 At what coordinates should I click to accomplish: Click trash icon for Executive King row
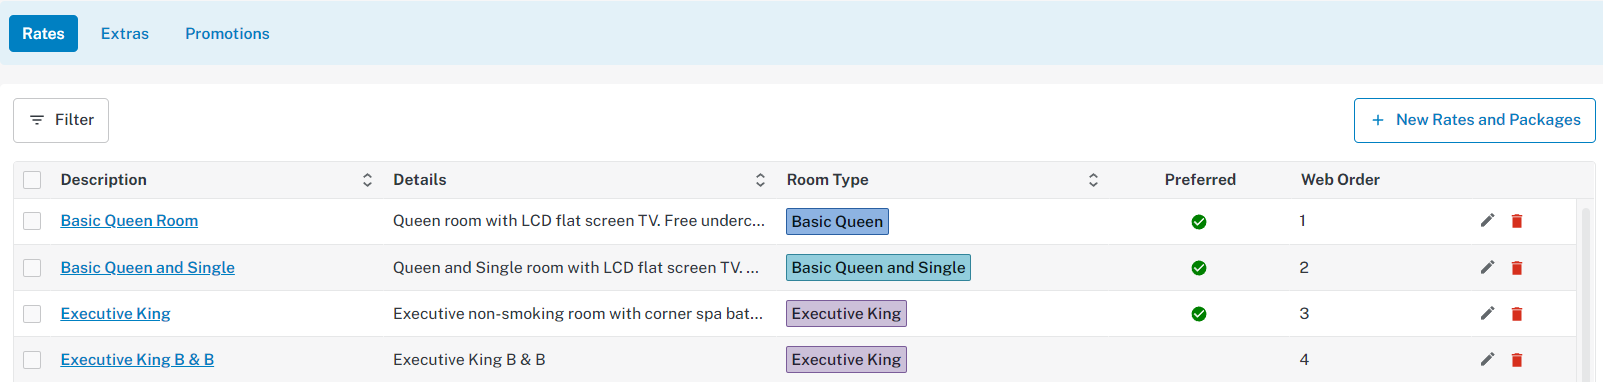[1517, 313]
